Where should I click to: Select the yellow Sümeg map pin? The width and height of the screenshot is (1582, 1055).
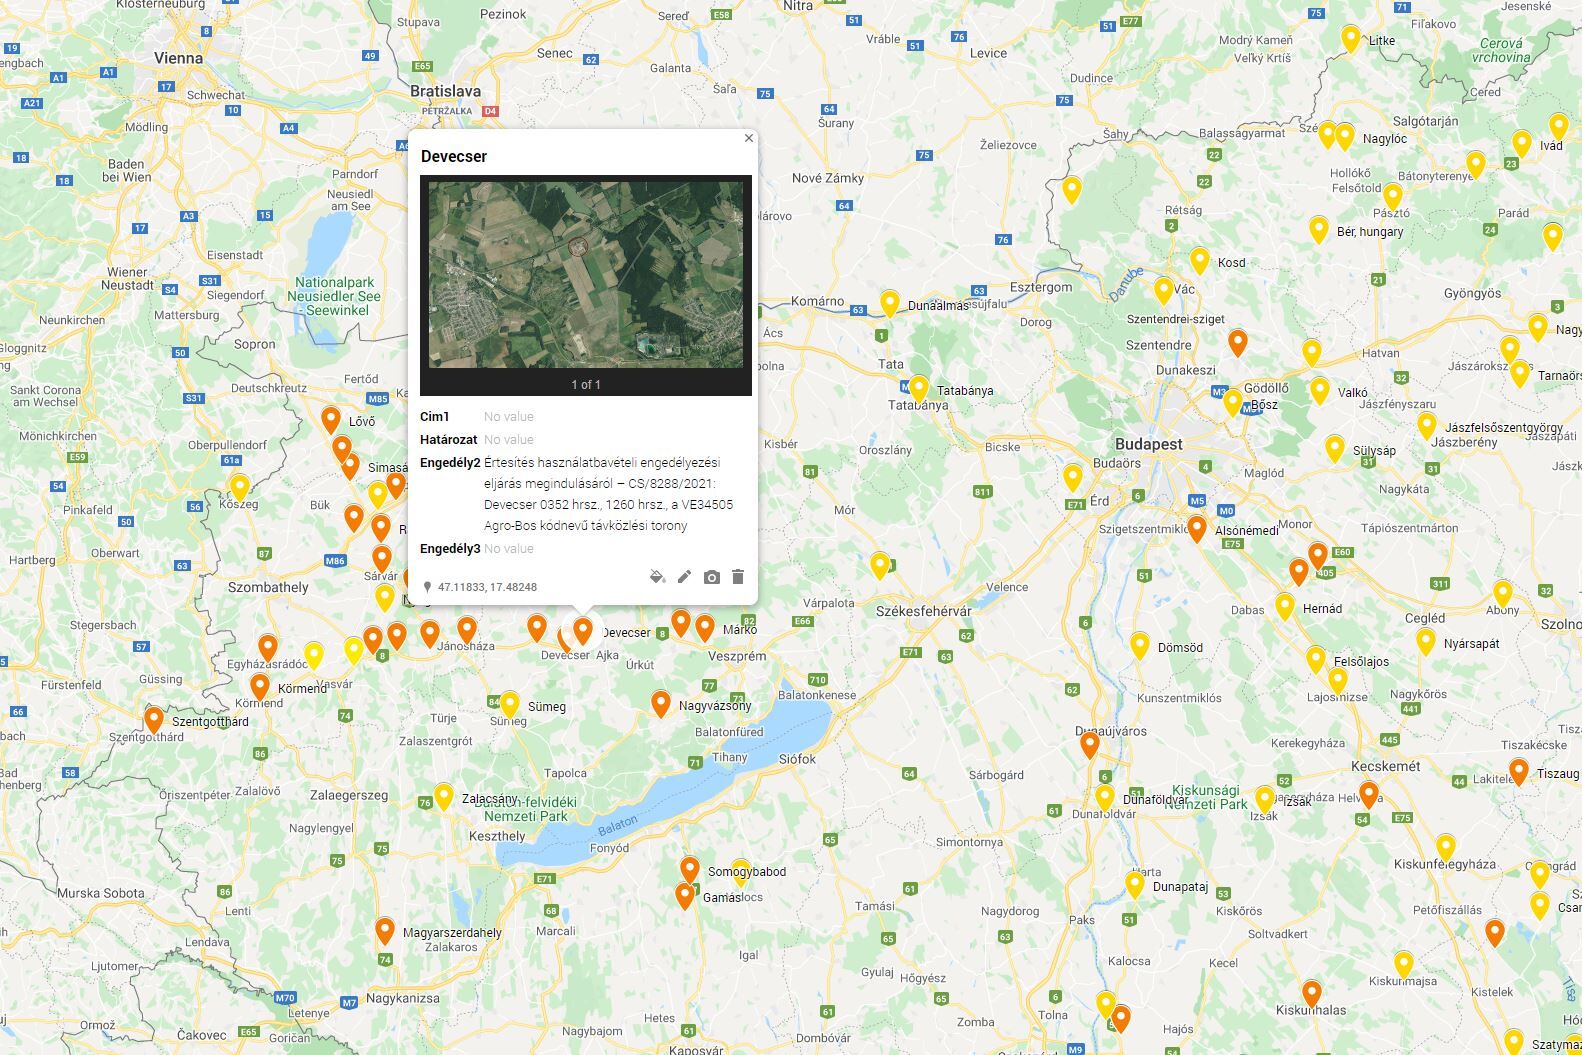click(x=510, y=705)
